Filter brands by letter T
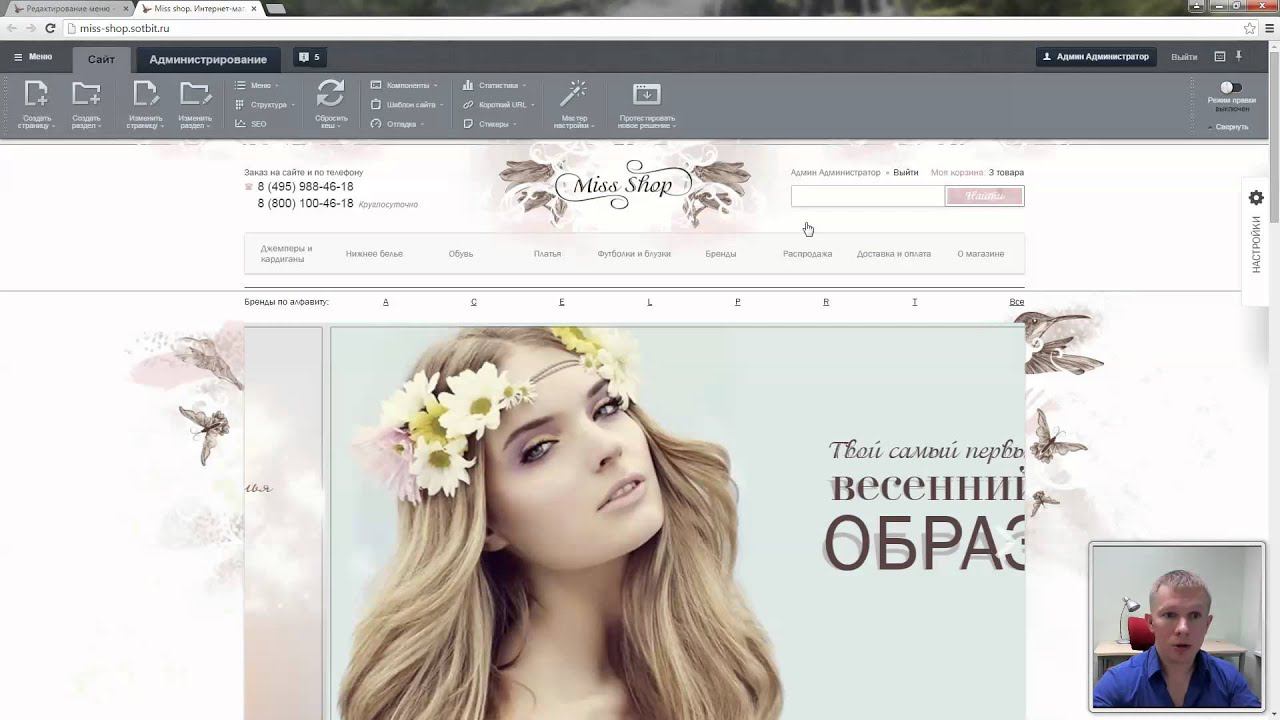This screenshot has height=720, width=1280. point(914,302)
